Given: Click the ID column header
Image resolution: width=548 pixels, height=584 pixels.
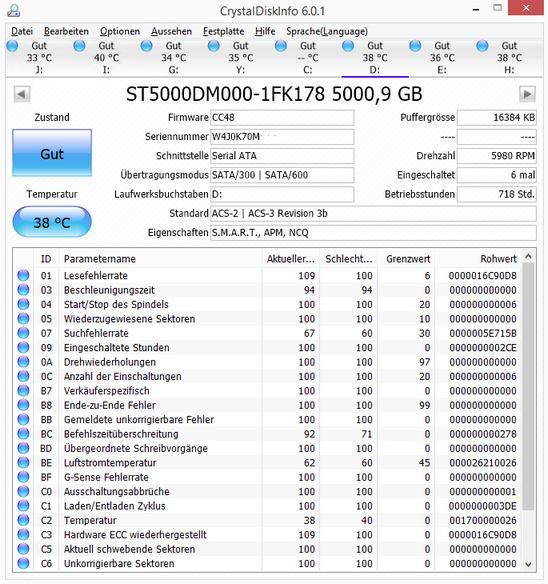Looking at the screenshot, I should click(46, 259).
